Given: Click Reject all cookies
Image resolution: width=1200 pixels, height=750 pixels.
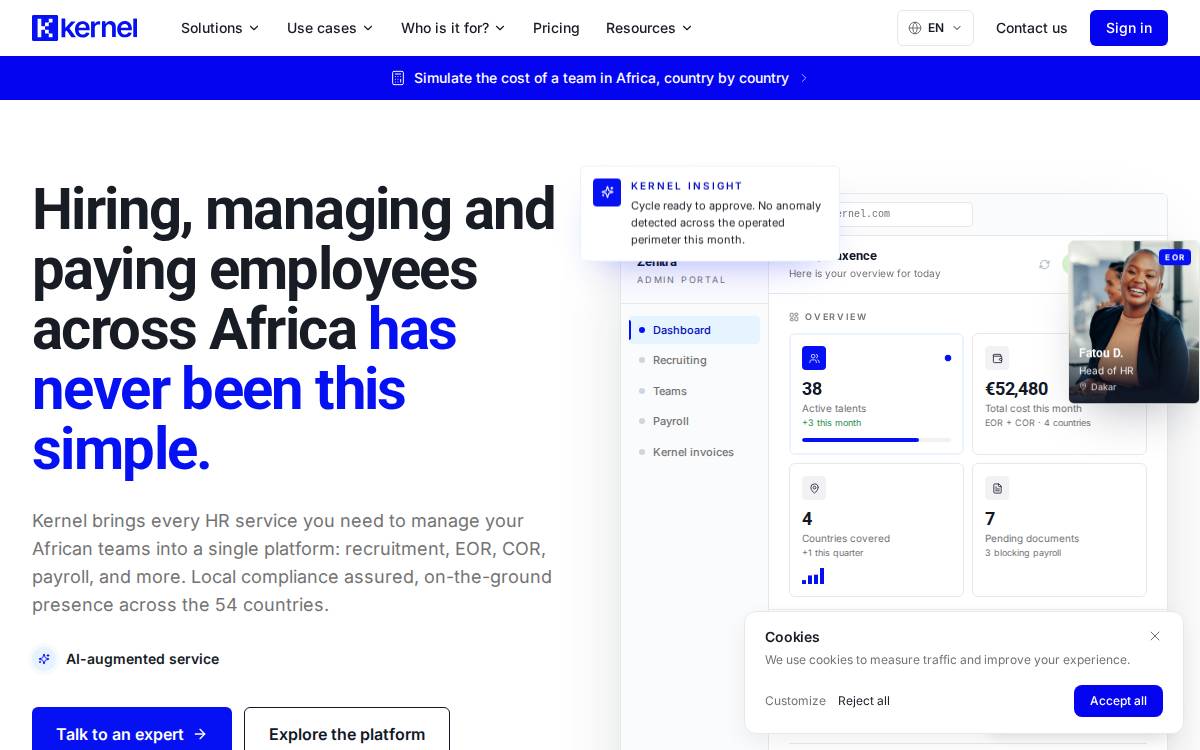Looking at the screenshot, I should click(864, 701).
